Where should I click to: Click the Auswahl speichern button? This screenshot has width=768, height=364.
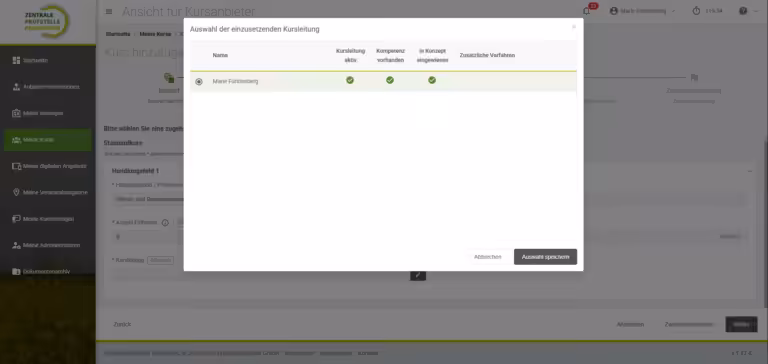point(545,257)
